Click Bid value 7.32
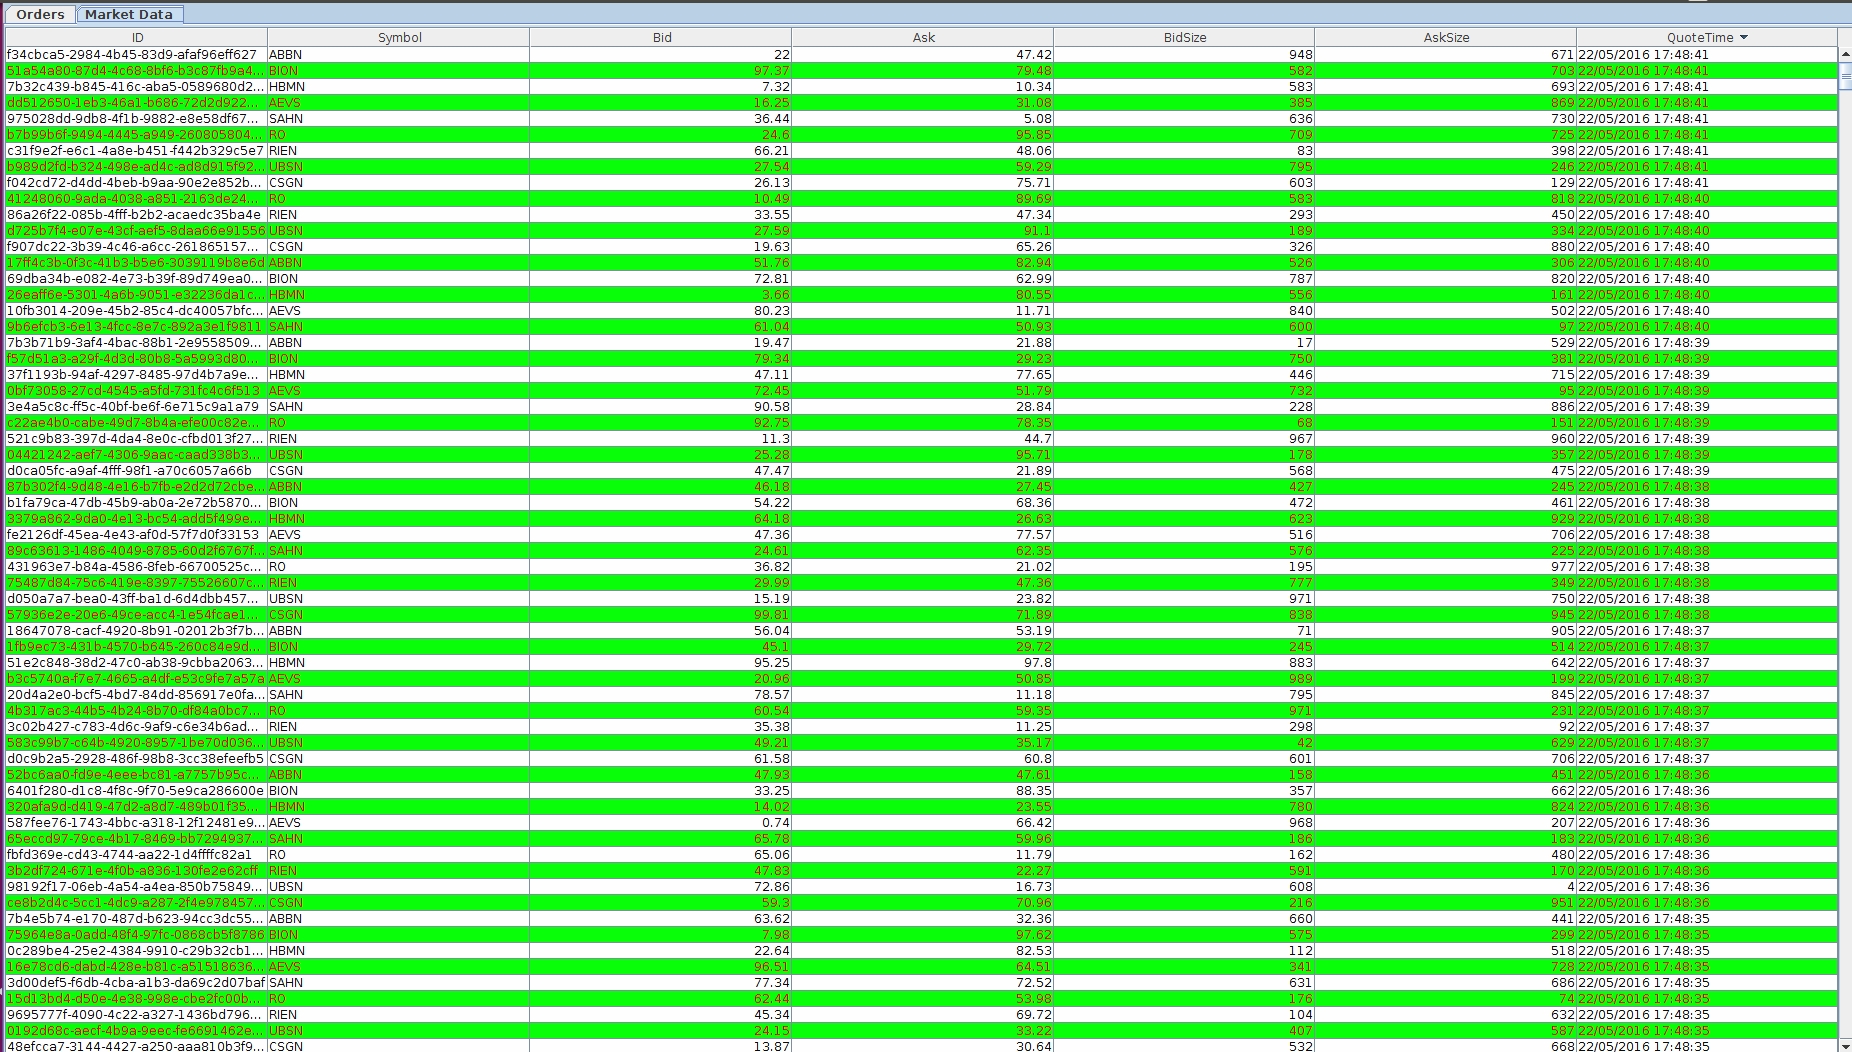Viewport: 1852px width, 1052px height. point(775,87)
